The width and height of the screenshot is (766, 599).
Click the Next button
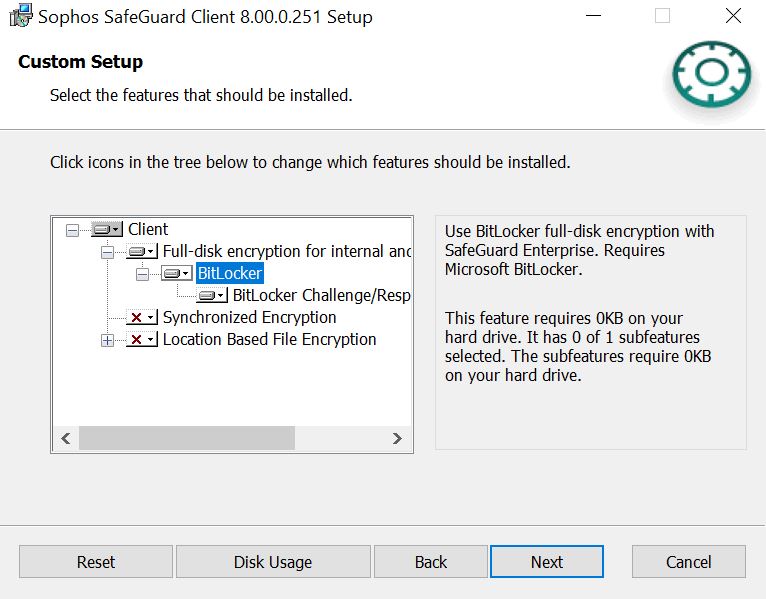pos(547,562)
